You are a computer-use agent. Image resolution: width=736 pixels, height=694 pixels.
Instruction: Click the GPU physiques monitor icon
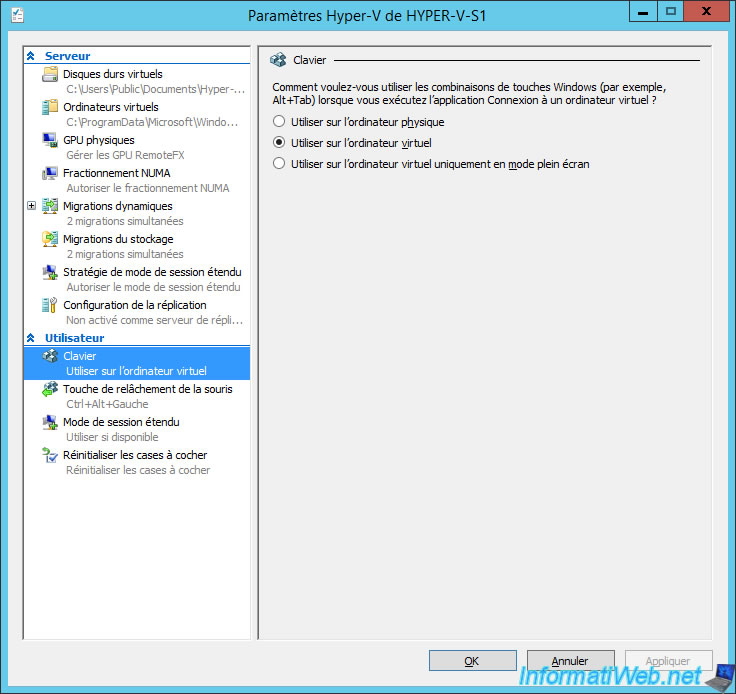[50, 140]
